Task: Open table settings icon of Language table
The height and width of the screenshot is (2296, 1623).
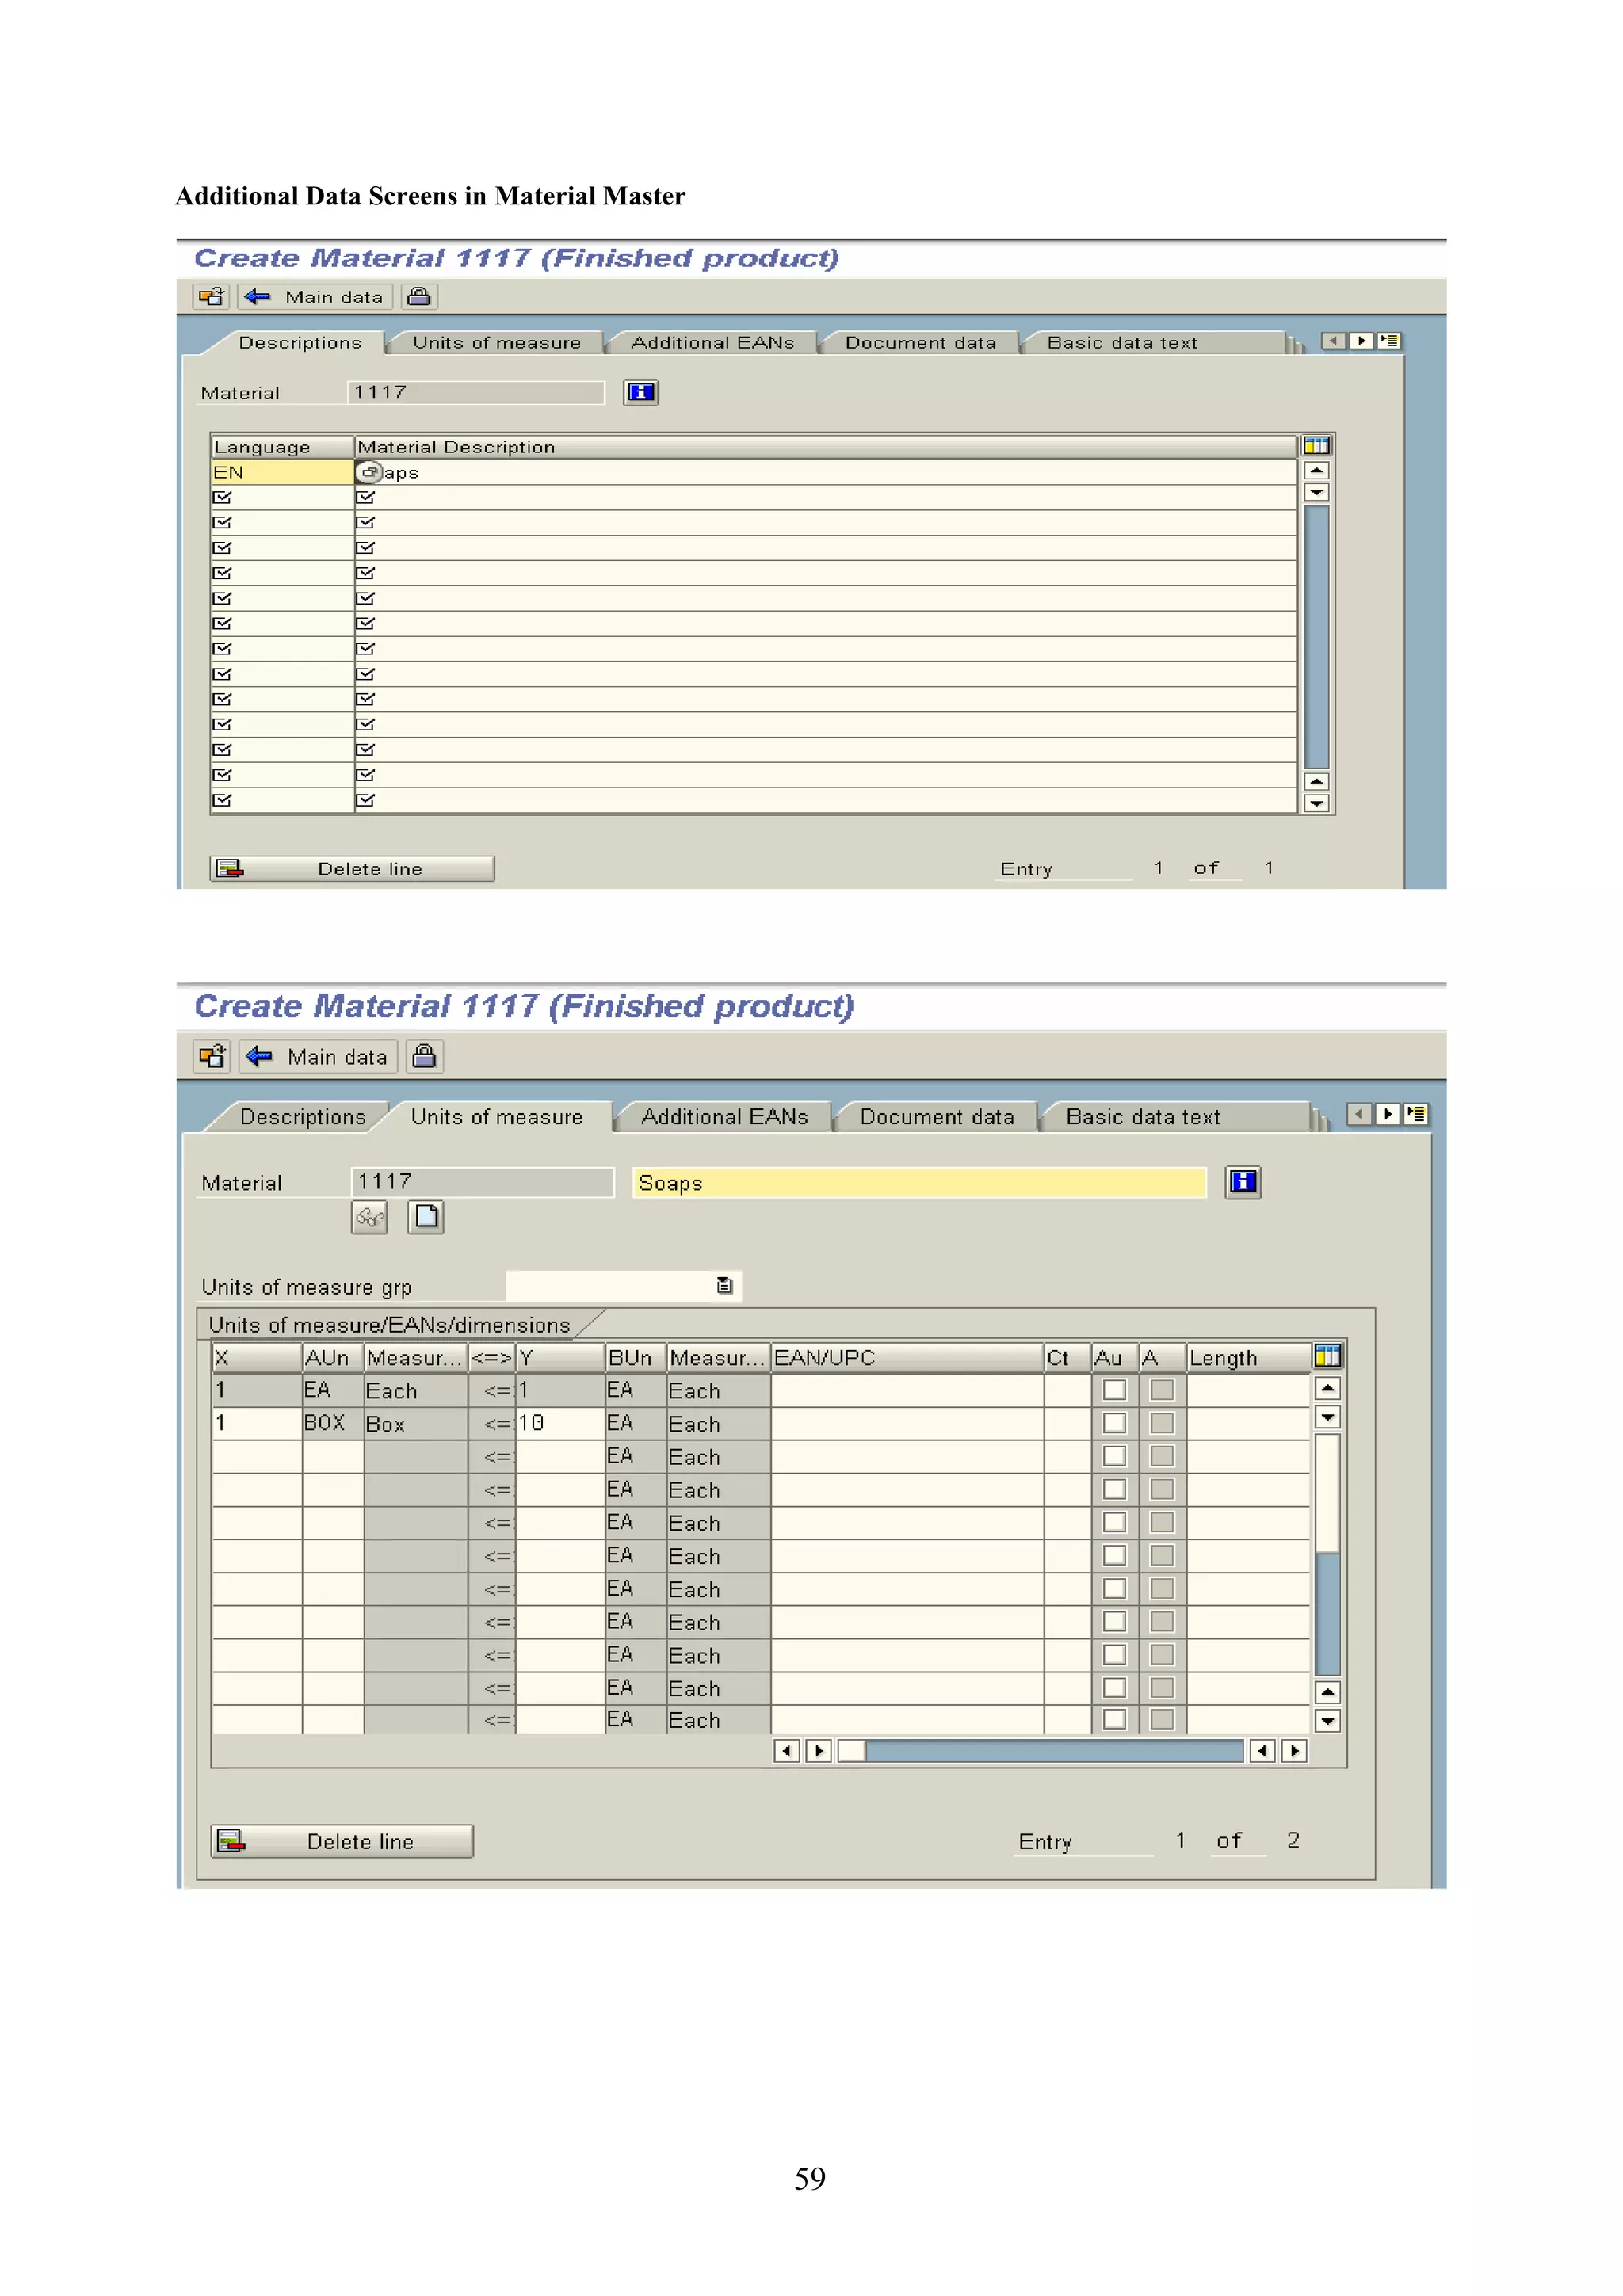Action: (1316, 446)
